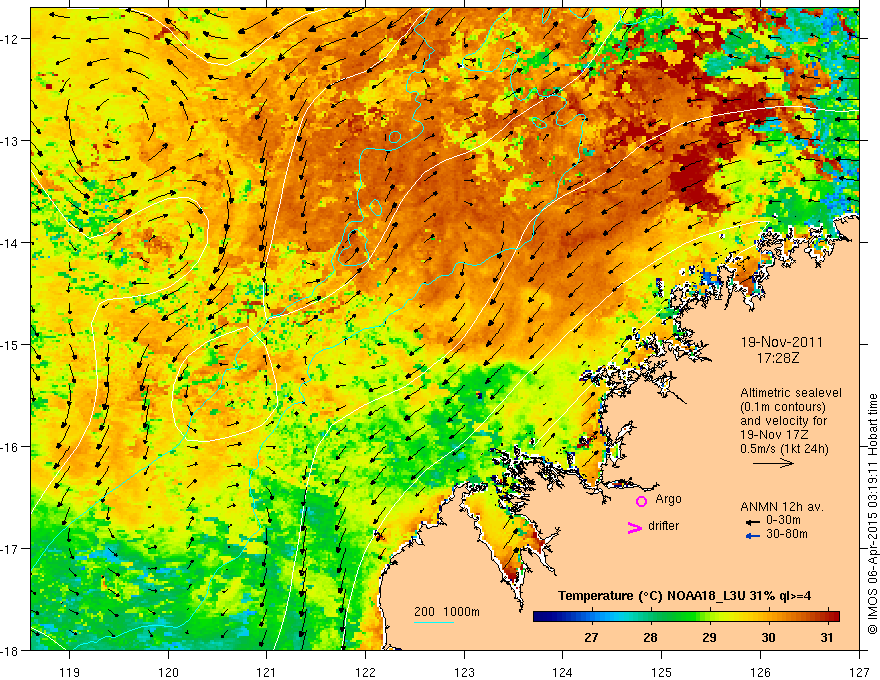Click the longitude 125 axis label
The image size is (880, 680).
pos(662,672)
